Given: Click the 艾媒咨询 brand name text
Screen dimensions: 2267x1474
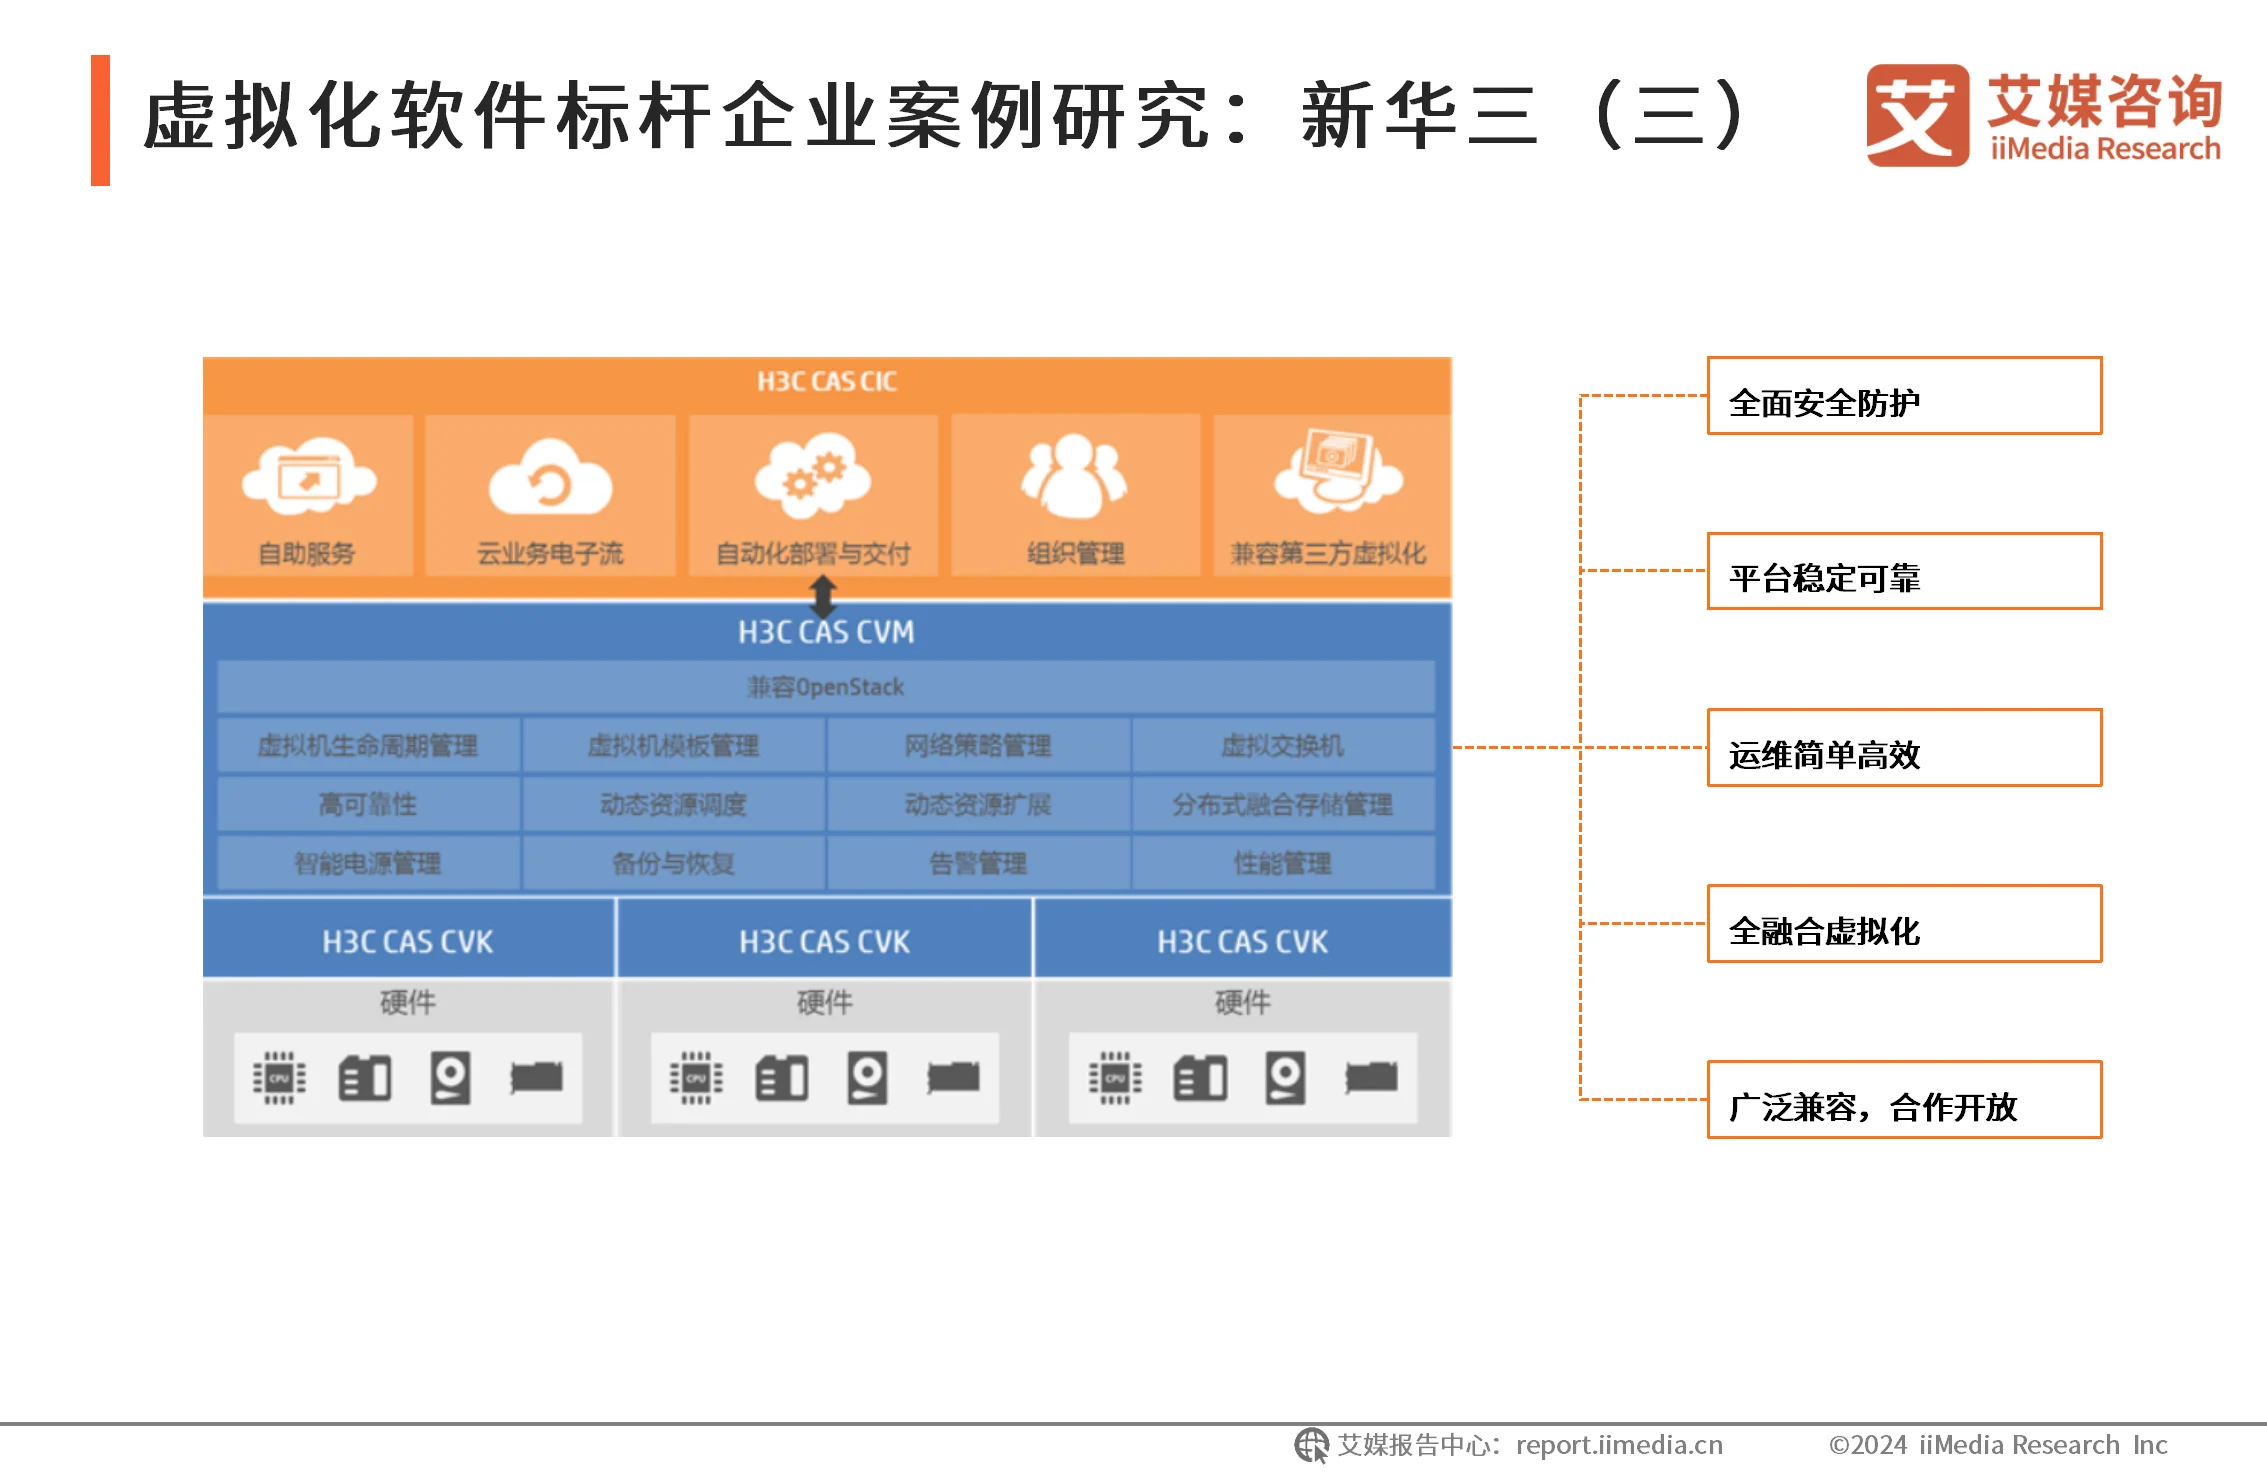Looking at the screenshot, I should click(x=2104, y=101).
